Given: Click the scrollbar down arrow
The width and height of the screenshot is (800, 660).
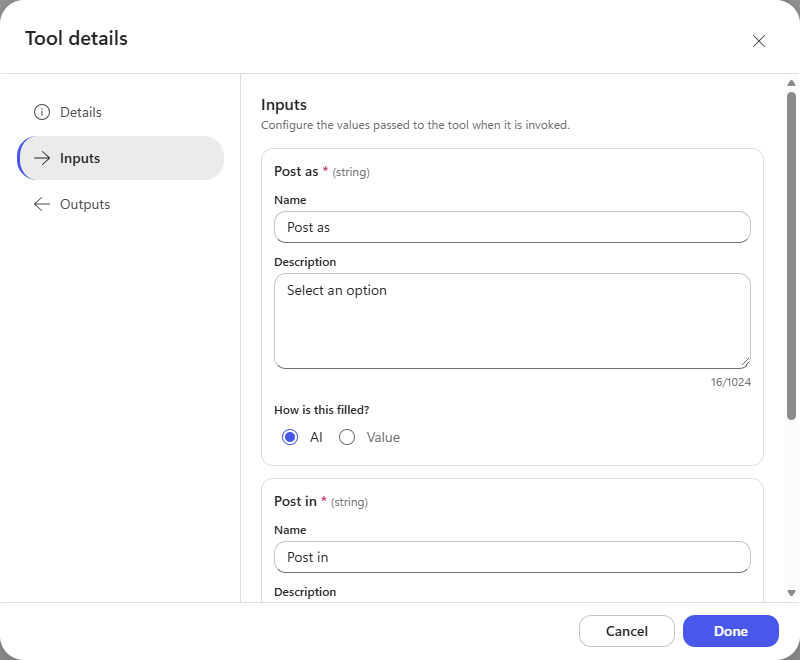Looking at the screenshot, I should (791, 593).
